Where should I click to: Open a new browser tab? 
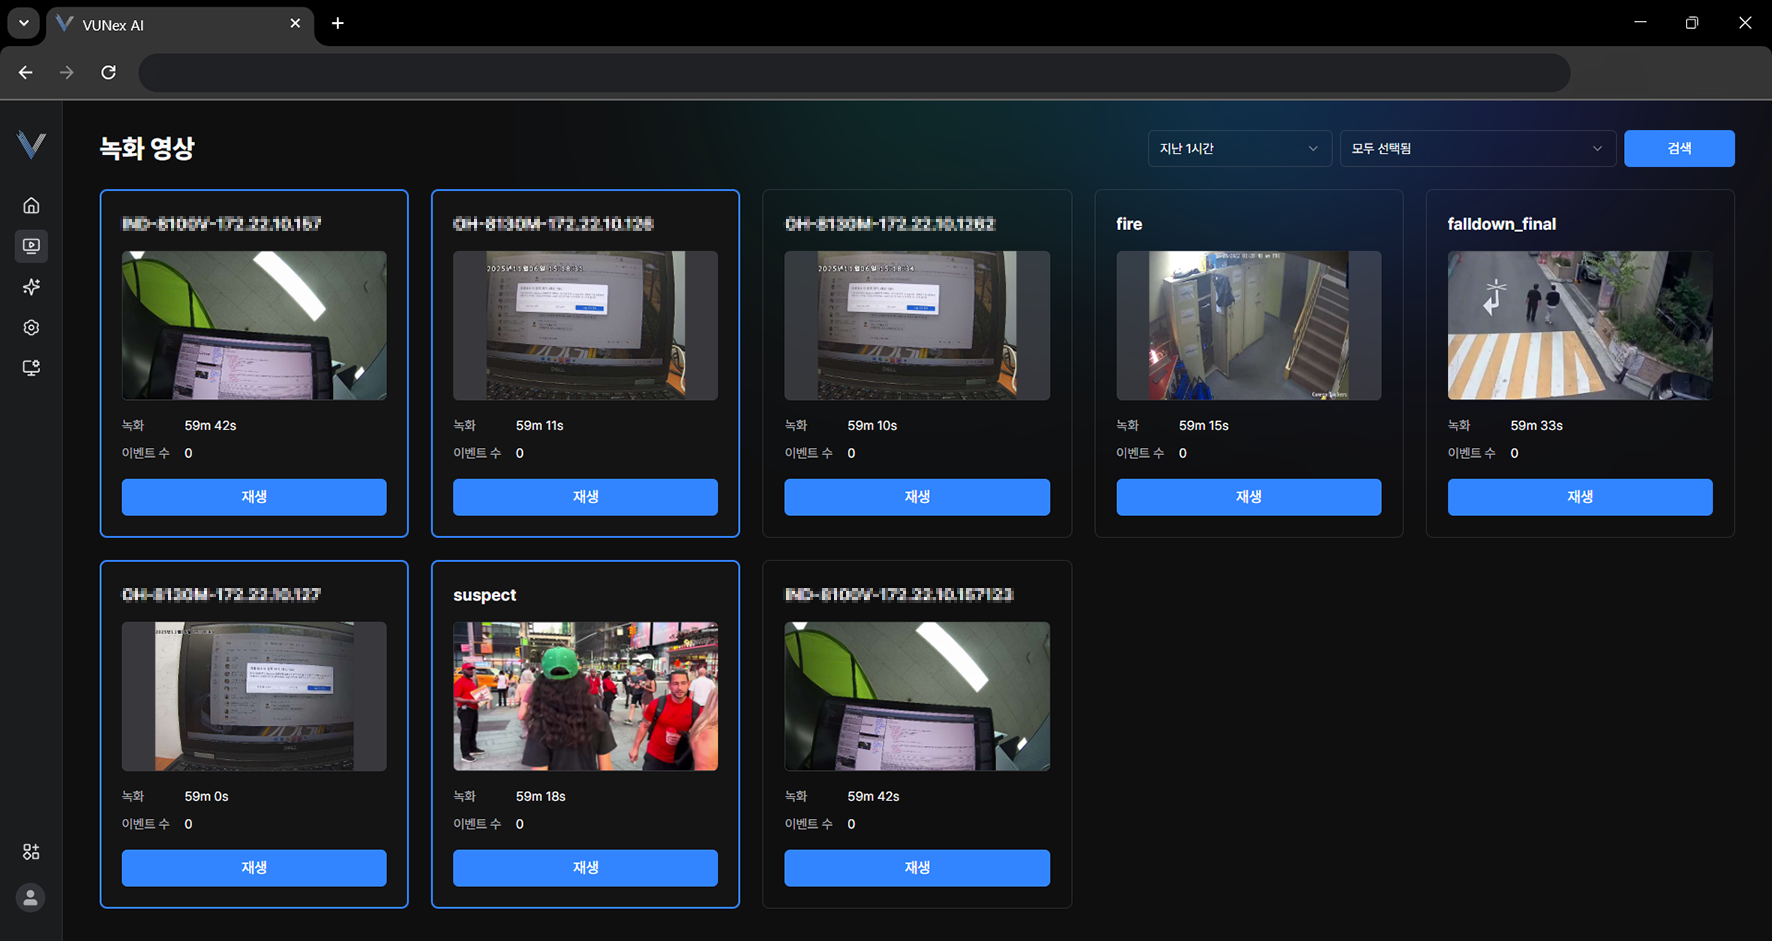(338, 23)
